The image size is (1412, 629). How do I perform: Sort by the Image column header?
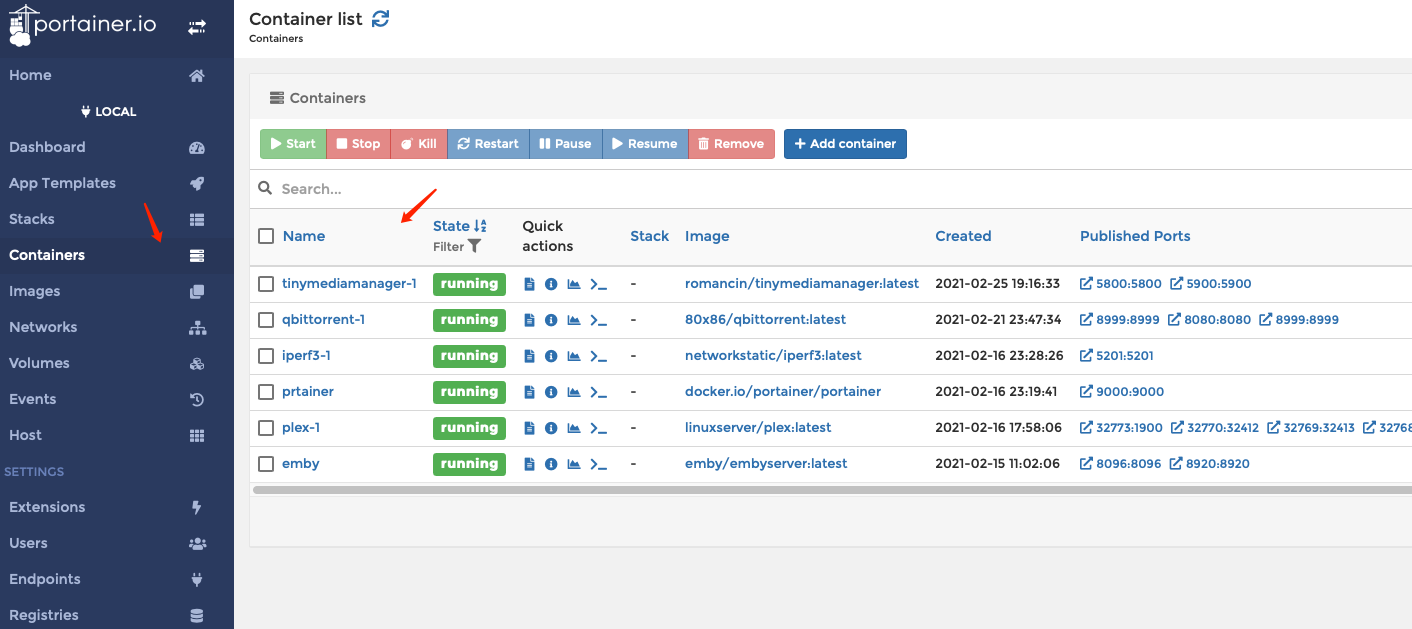coord(707,236)
